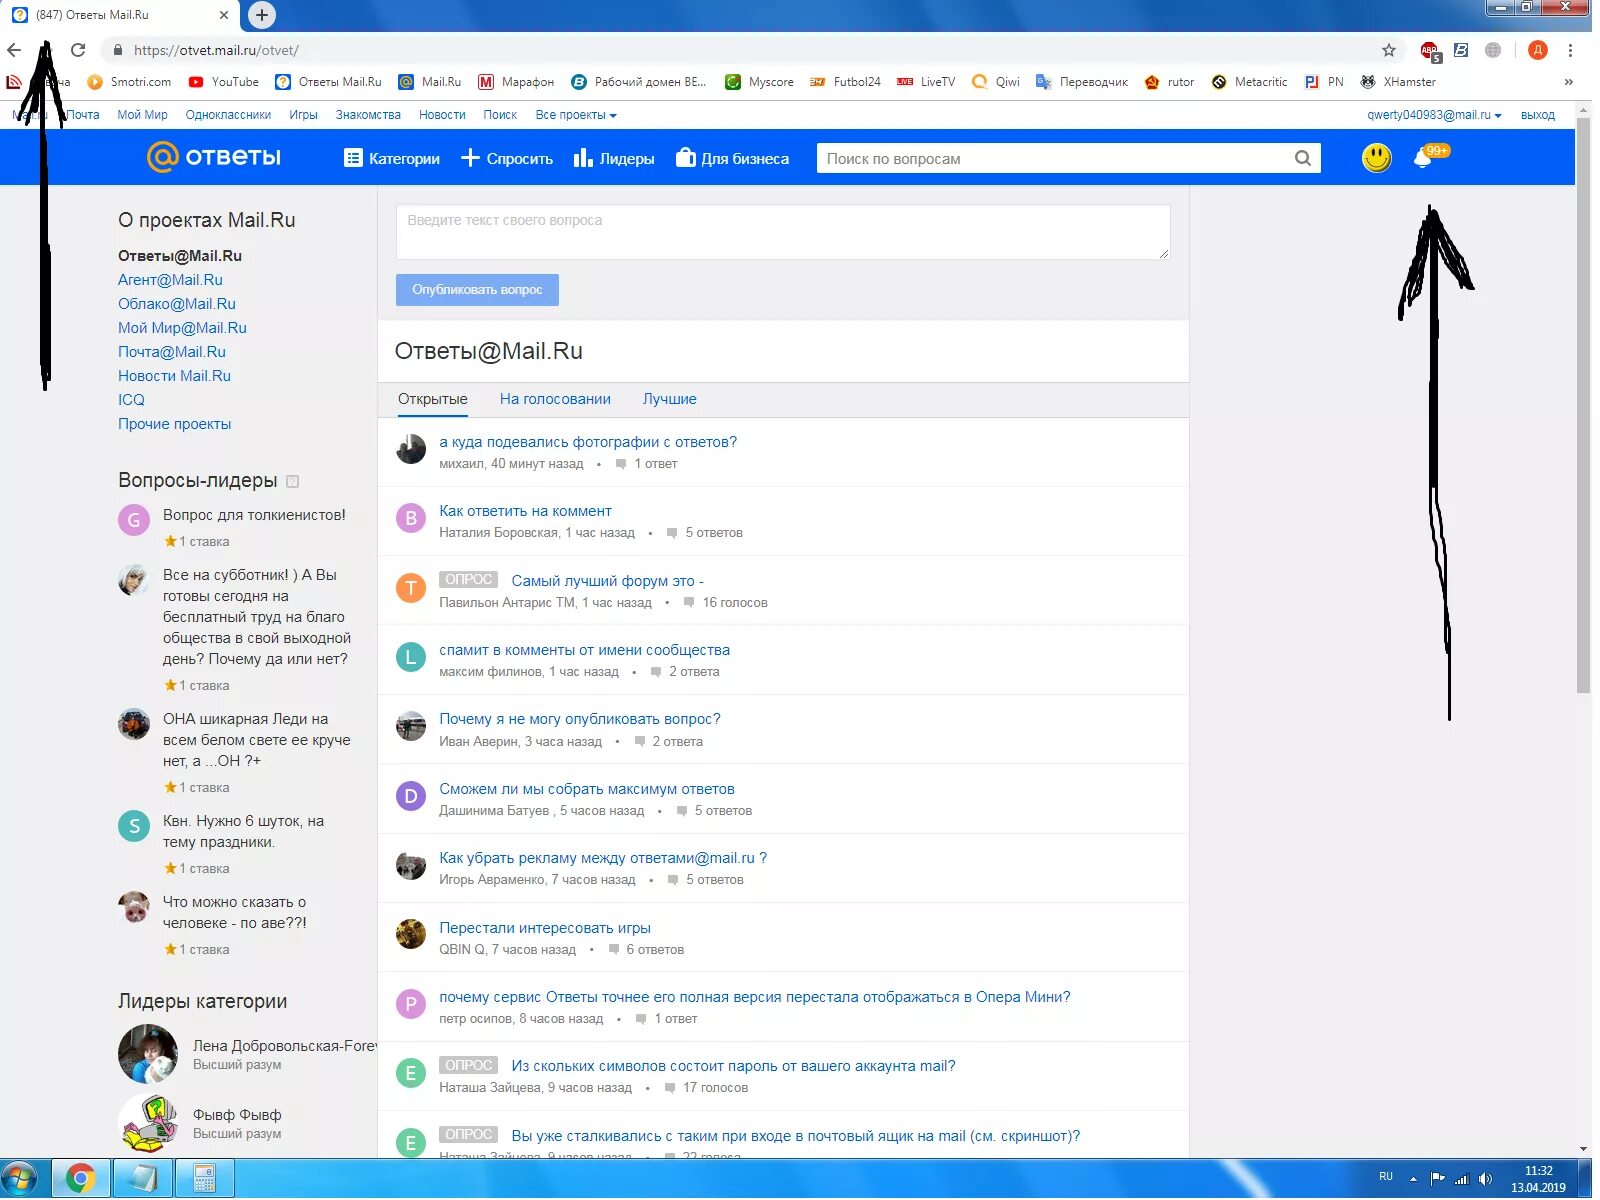This screenshot has height=1200, width=1600.
Task: Open the ICQ sidebar link
Action: point(131,400)
